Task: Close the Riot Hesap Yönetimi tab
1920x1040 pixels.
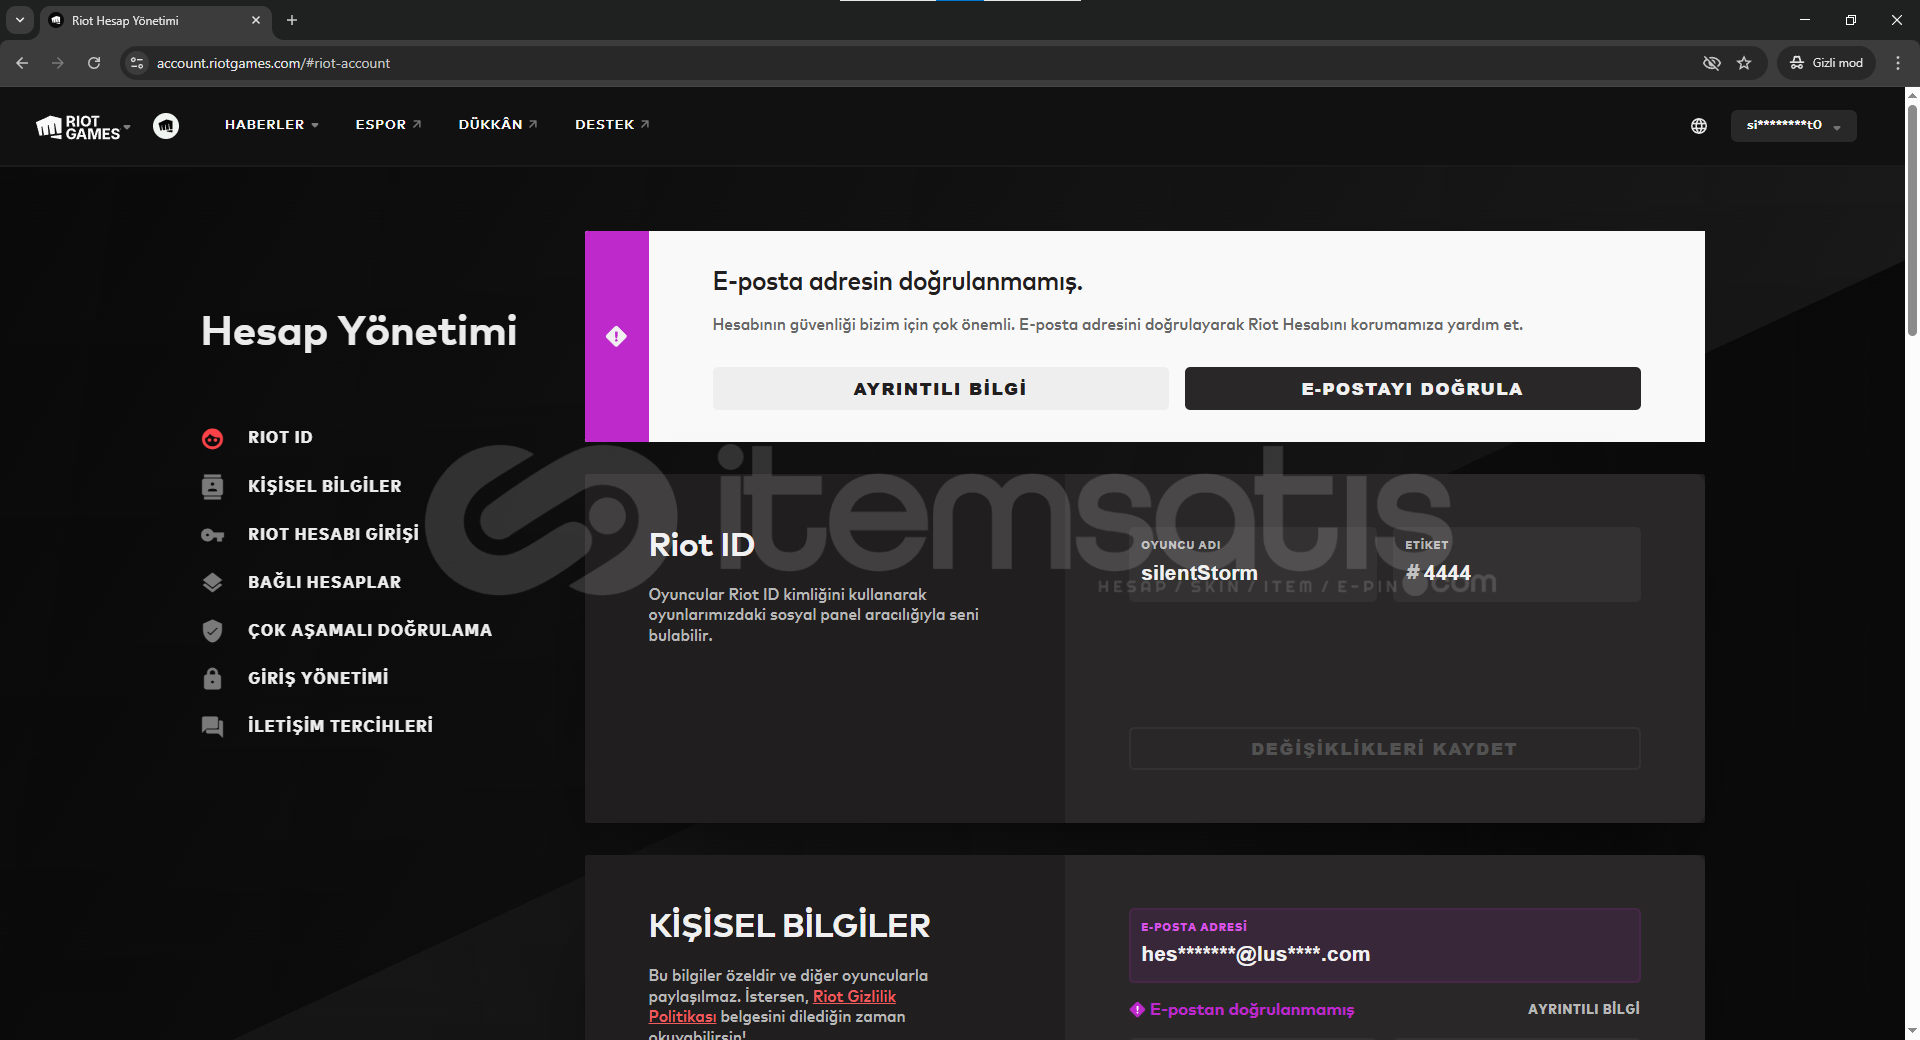Action: coord(256,20)
